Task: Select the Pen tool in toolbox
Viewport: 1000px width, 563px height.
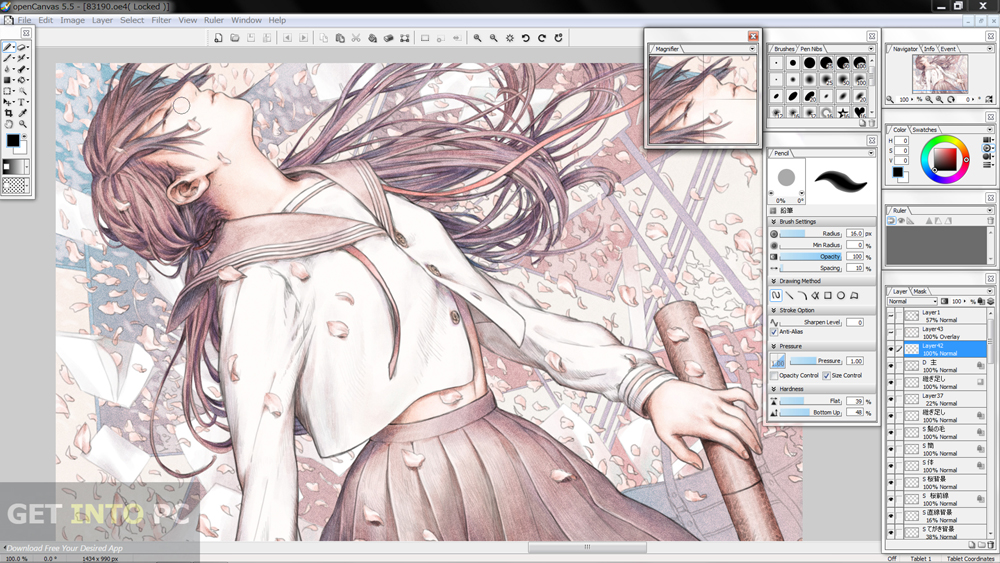Action: (8, 47)
